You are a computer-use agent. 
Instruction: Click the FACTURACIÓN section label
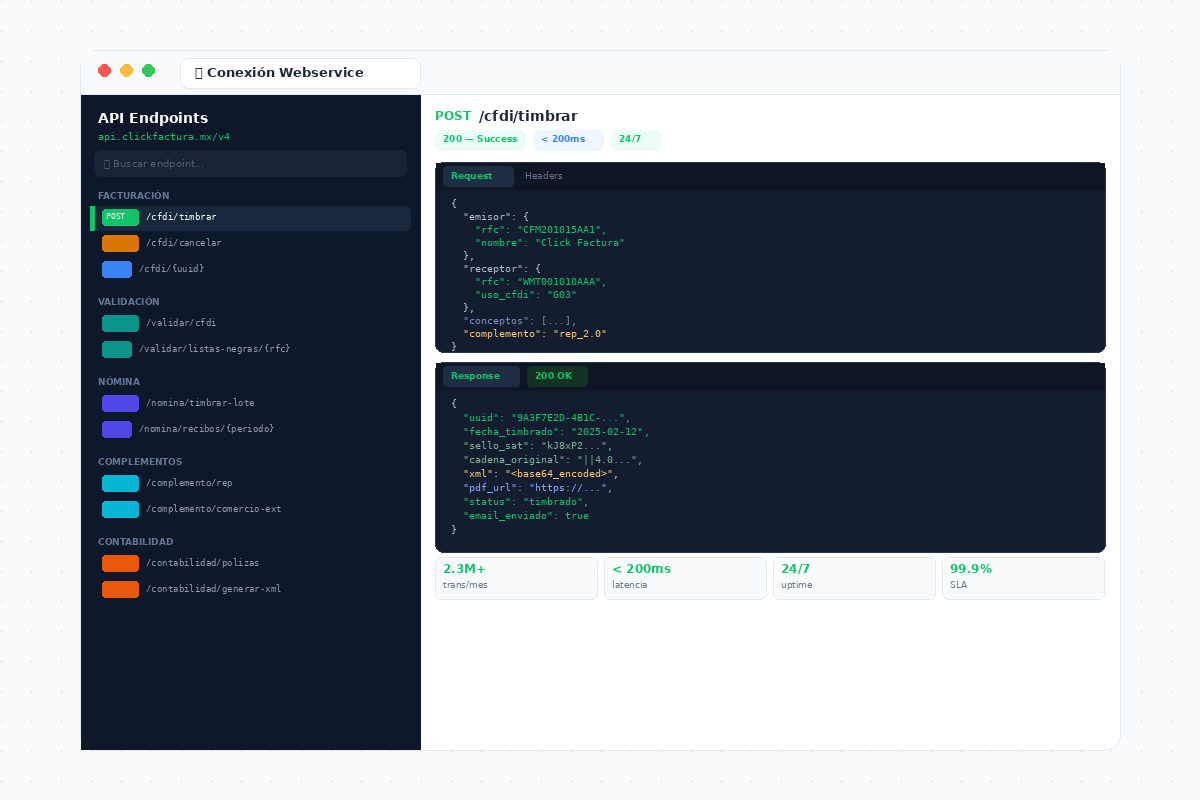pos(134,196)
